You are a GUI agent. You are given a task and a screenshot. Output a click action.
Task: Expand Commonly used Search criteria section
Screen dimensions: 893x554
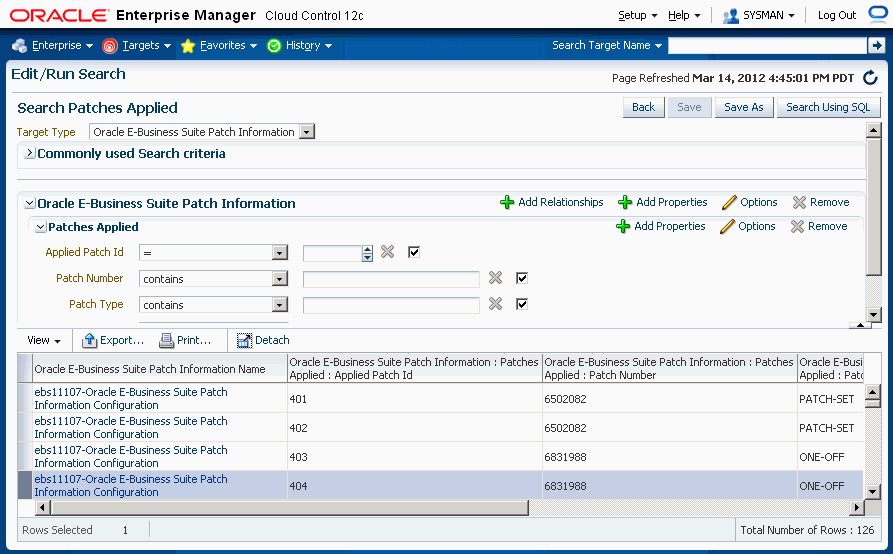point(30,153)
